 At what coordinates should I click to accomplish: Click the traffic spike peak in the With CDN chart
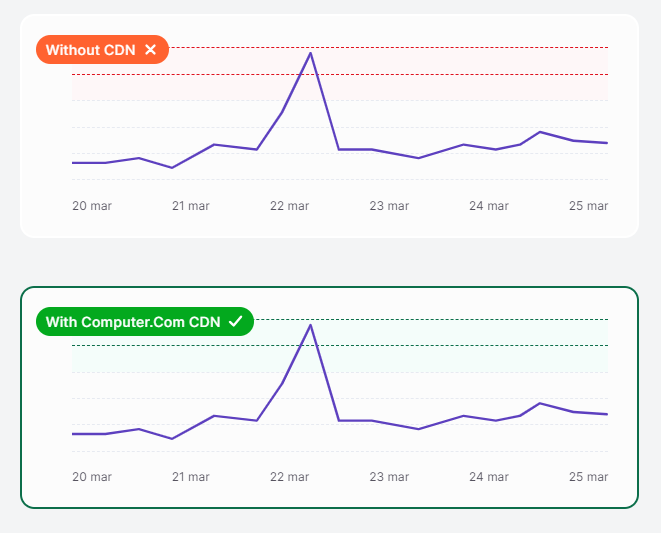point(311,325)
